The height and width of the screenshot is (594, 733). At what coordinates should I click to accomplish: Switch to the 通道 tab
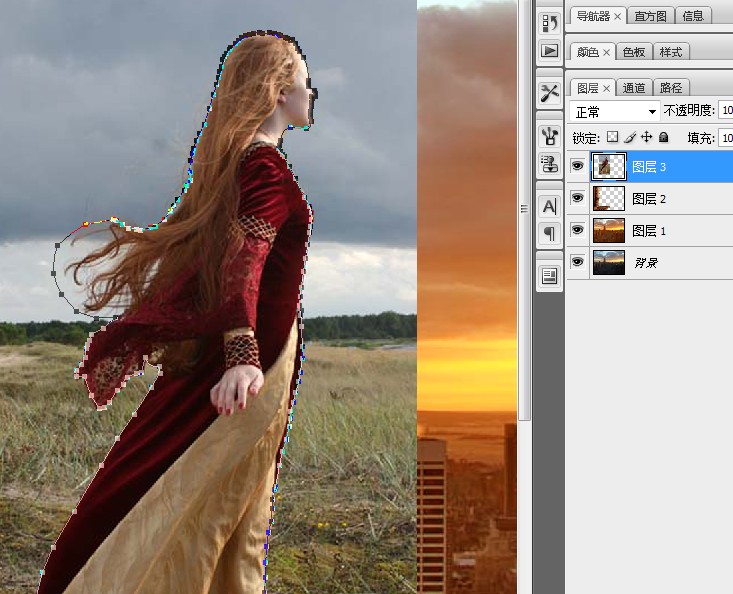click(633, 88)
